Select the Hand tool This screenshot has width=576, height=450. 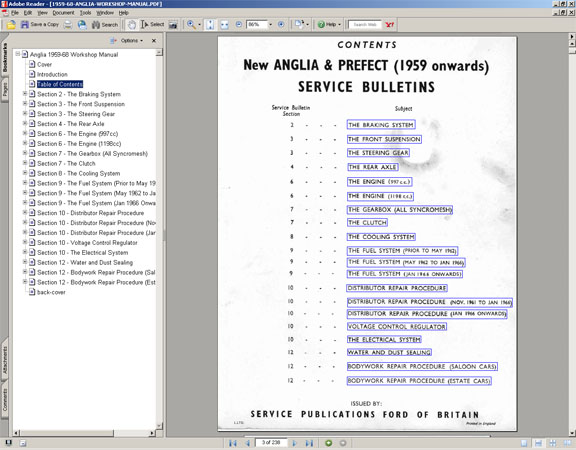pyautogui.click(x=132, y=25)
